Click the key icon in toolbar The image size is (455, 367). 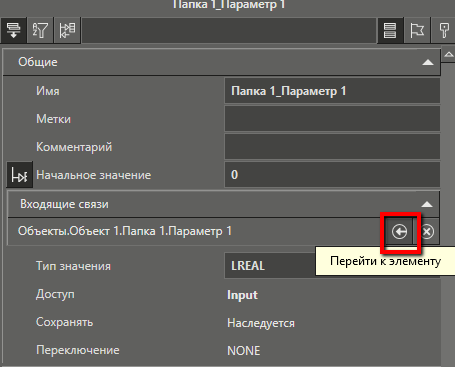pos(444,31)
